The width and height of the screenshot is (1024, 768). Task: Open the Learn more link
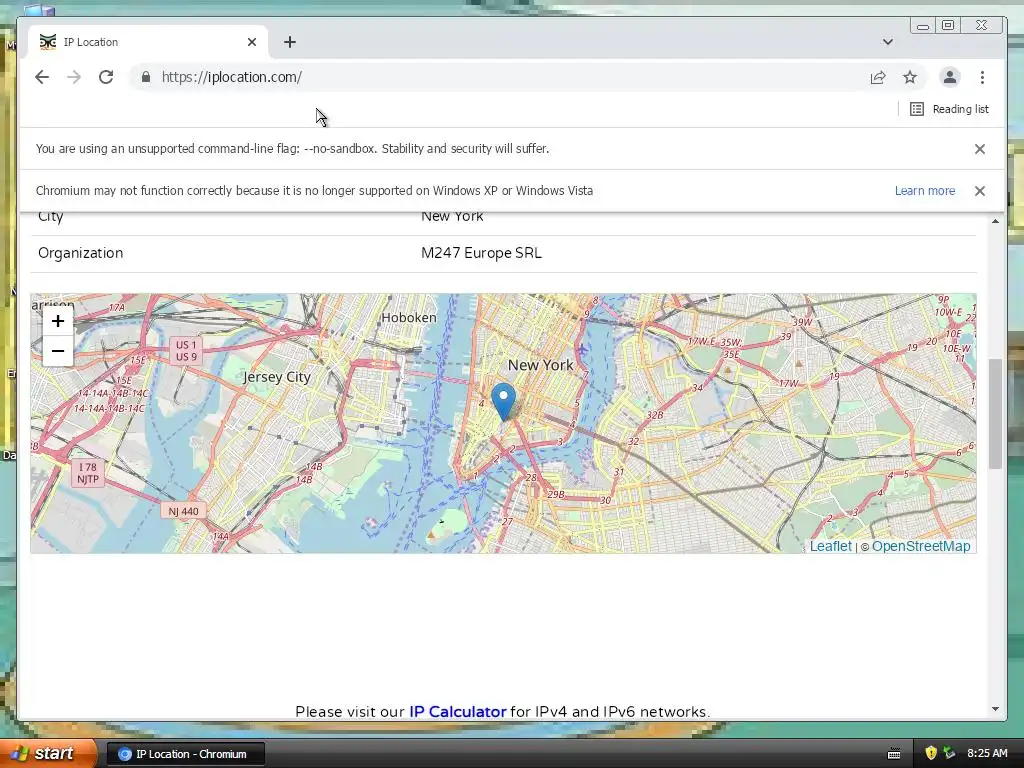(x=925, y=191)
